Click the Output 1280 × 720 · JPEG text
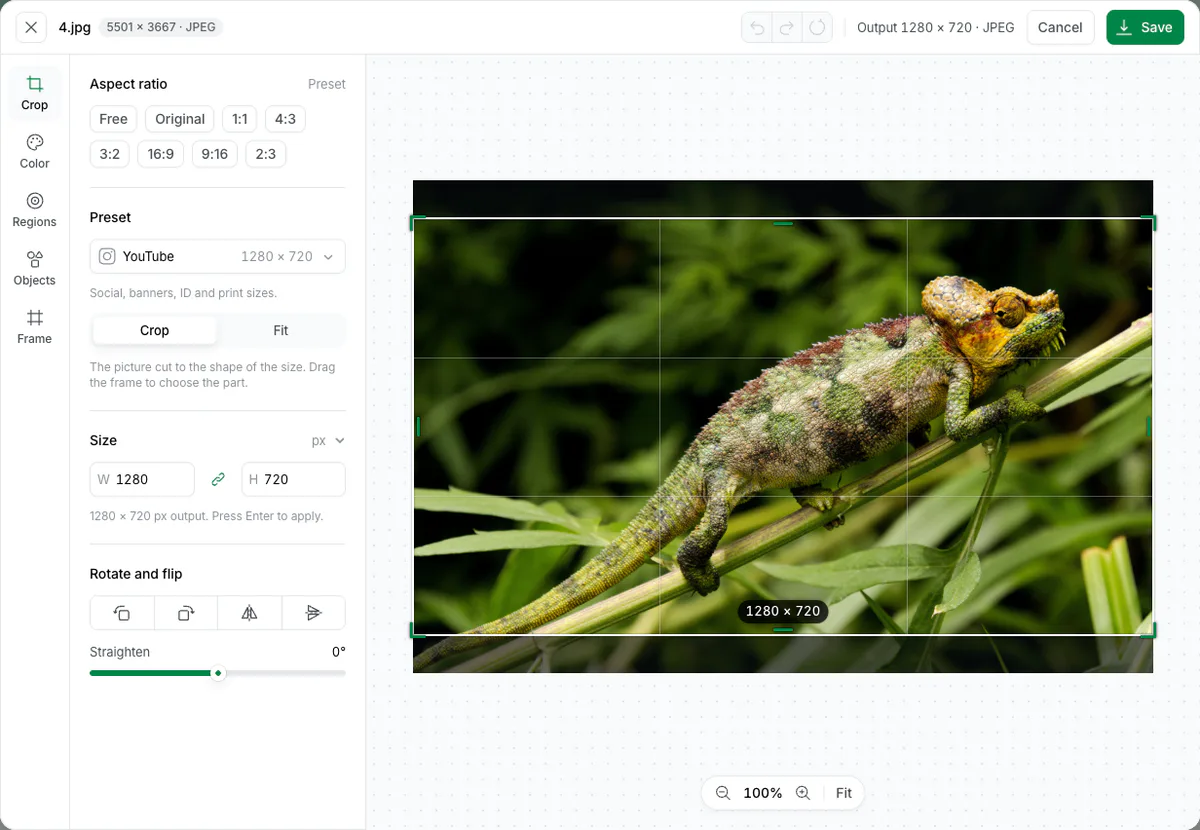This screenshot has height=830, width=1200. click(x=936, y=28)
